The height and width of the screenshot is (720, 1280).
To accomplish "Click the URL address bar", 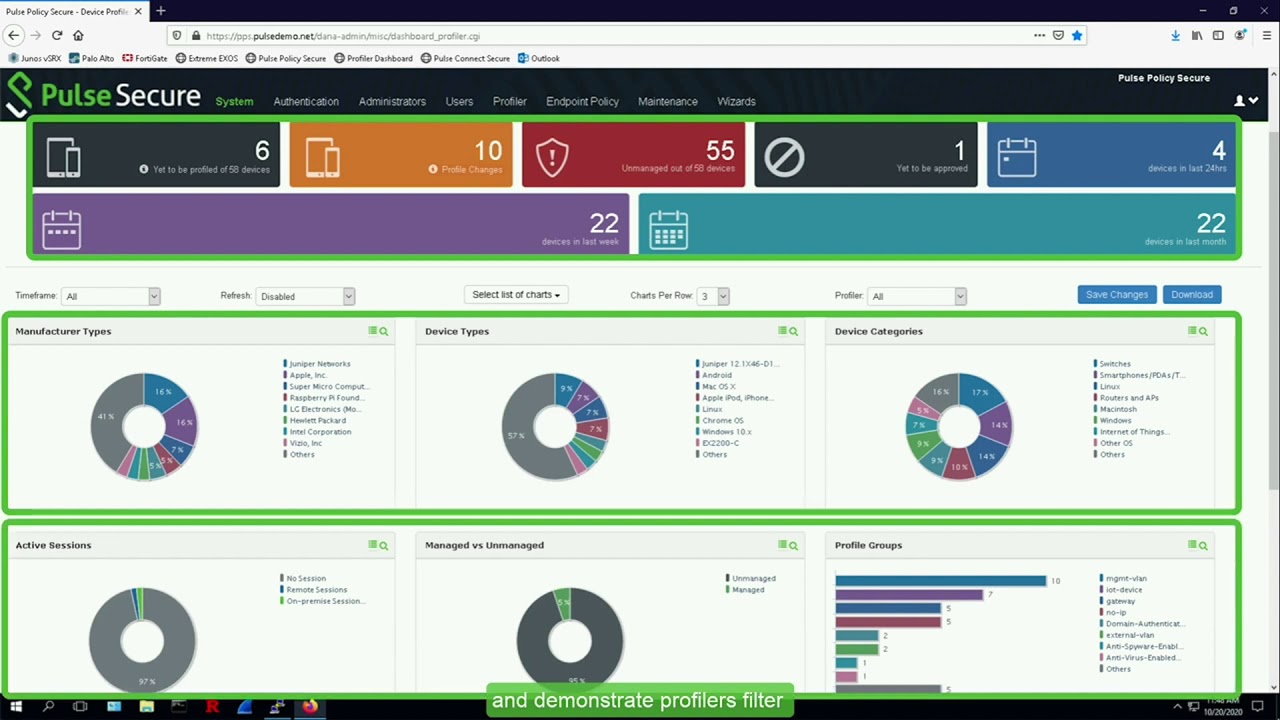I will coord(620,35).
